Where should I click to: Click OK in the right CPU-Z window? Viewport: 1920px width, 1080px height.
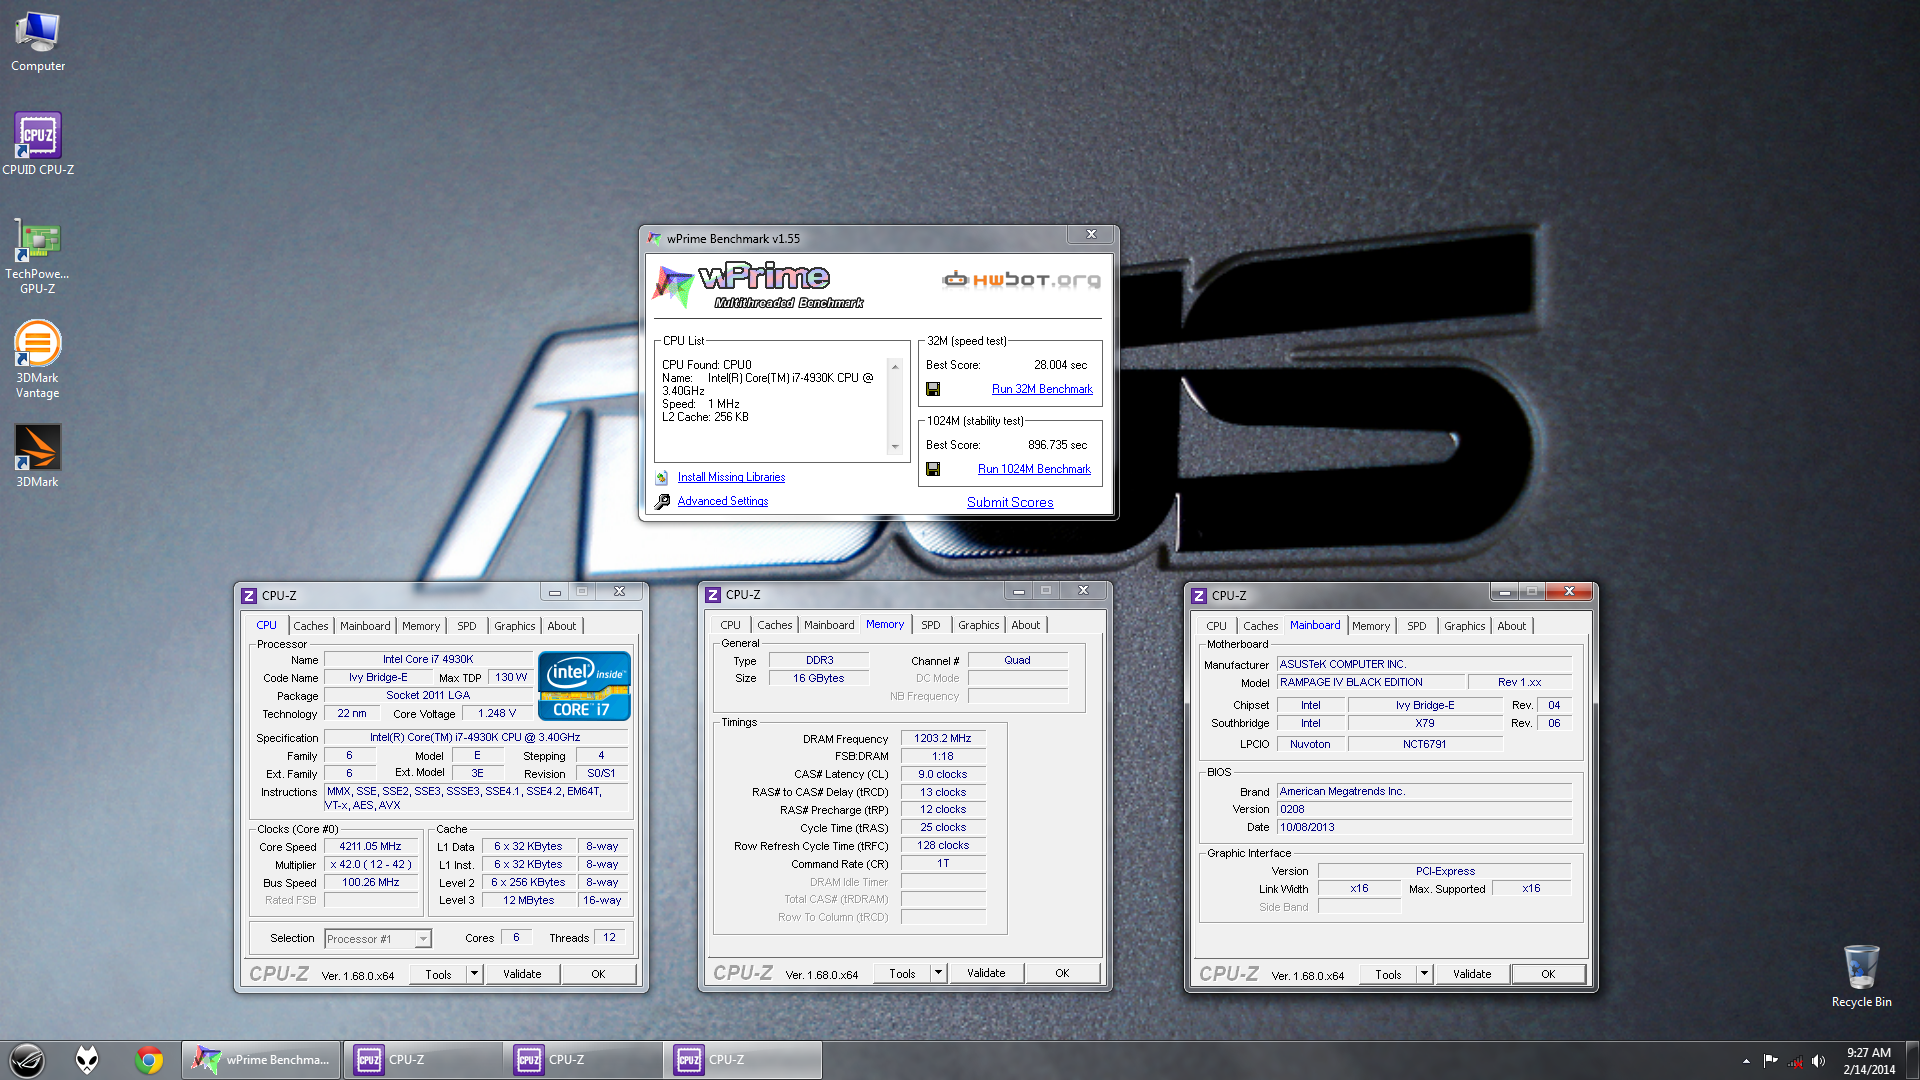(x=1548, y=974)
